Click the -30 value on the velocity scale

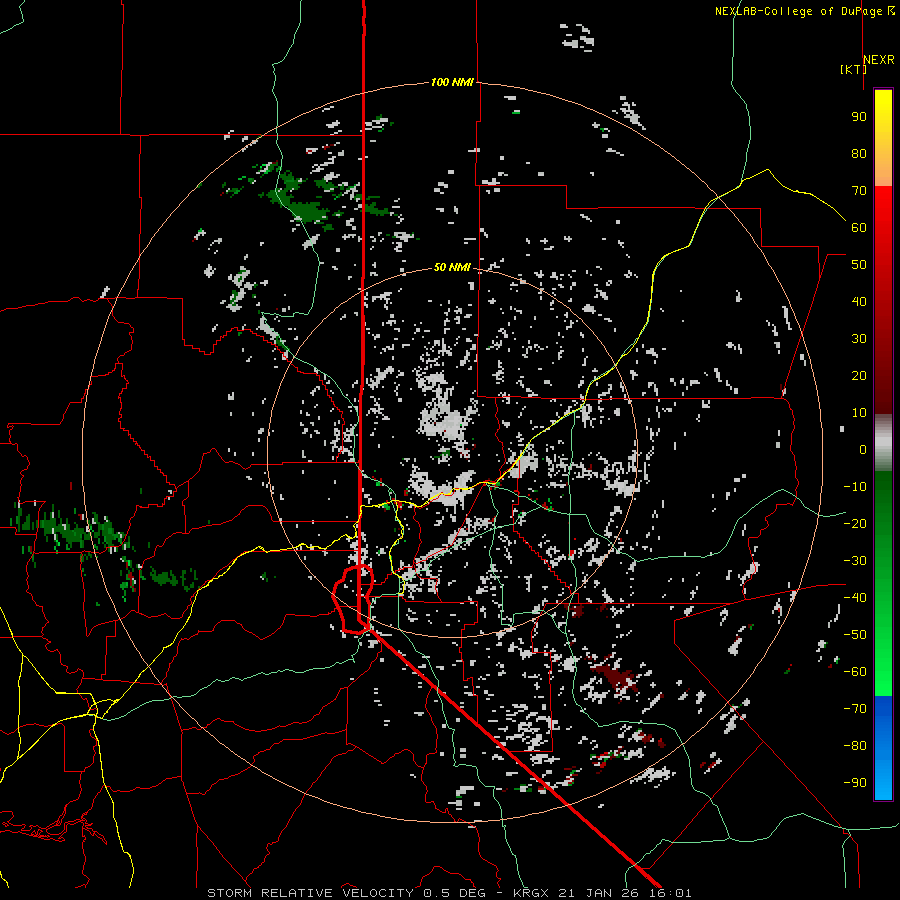855,561
